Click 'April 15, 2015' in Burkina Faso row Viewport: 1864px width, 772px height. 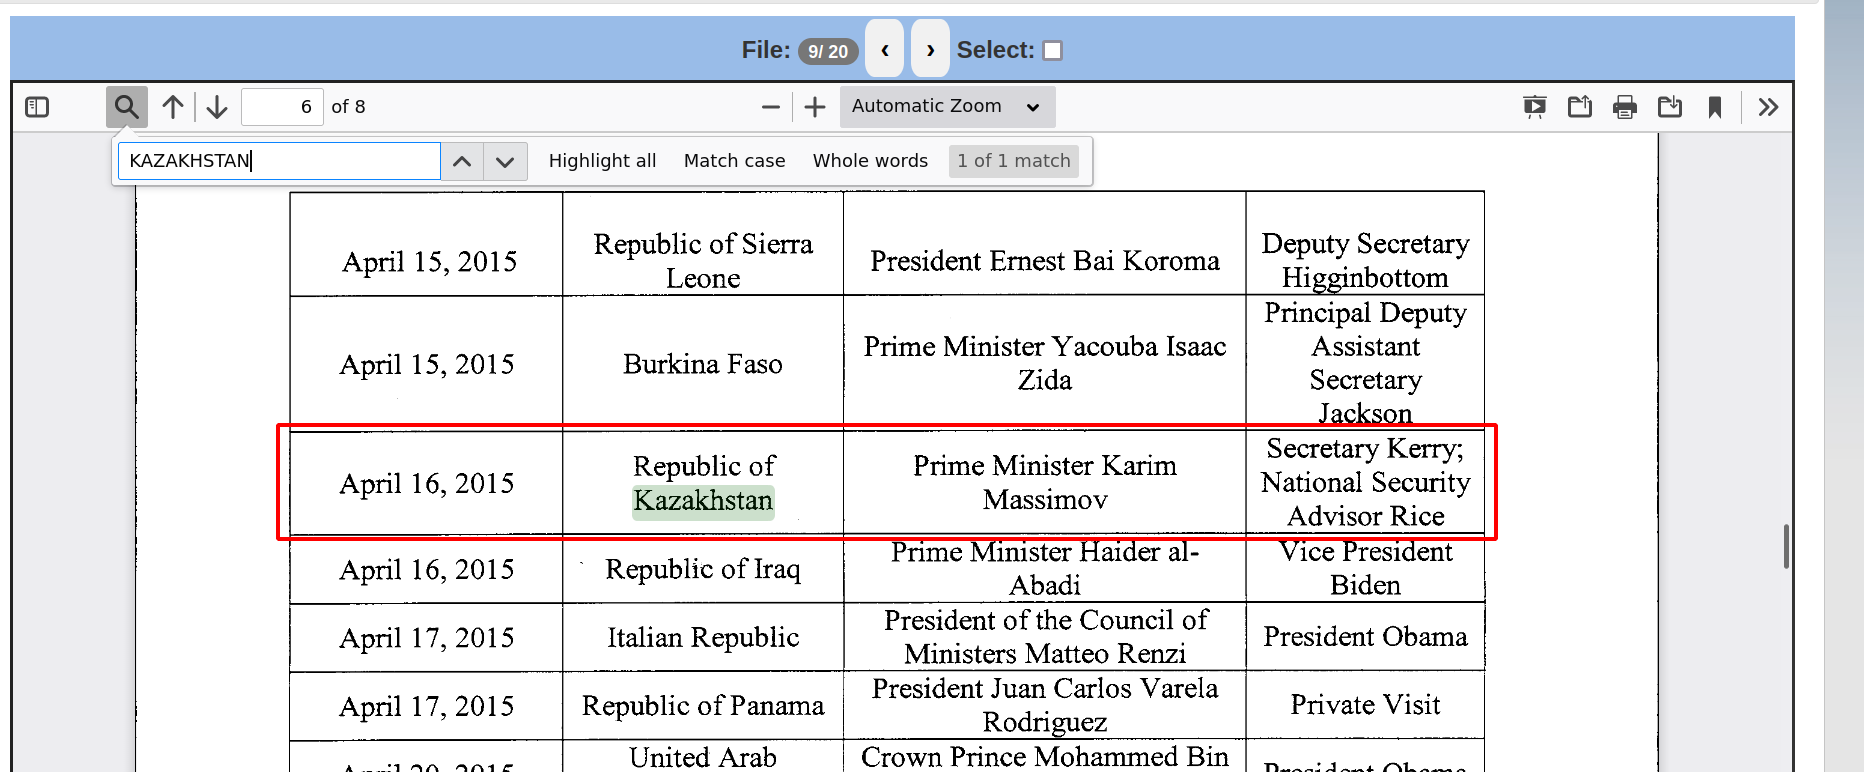point(427,364)
